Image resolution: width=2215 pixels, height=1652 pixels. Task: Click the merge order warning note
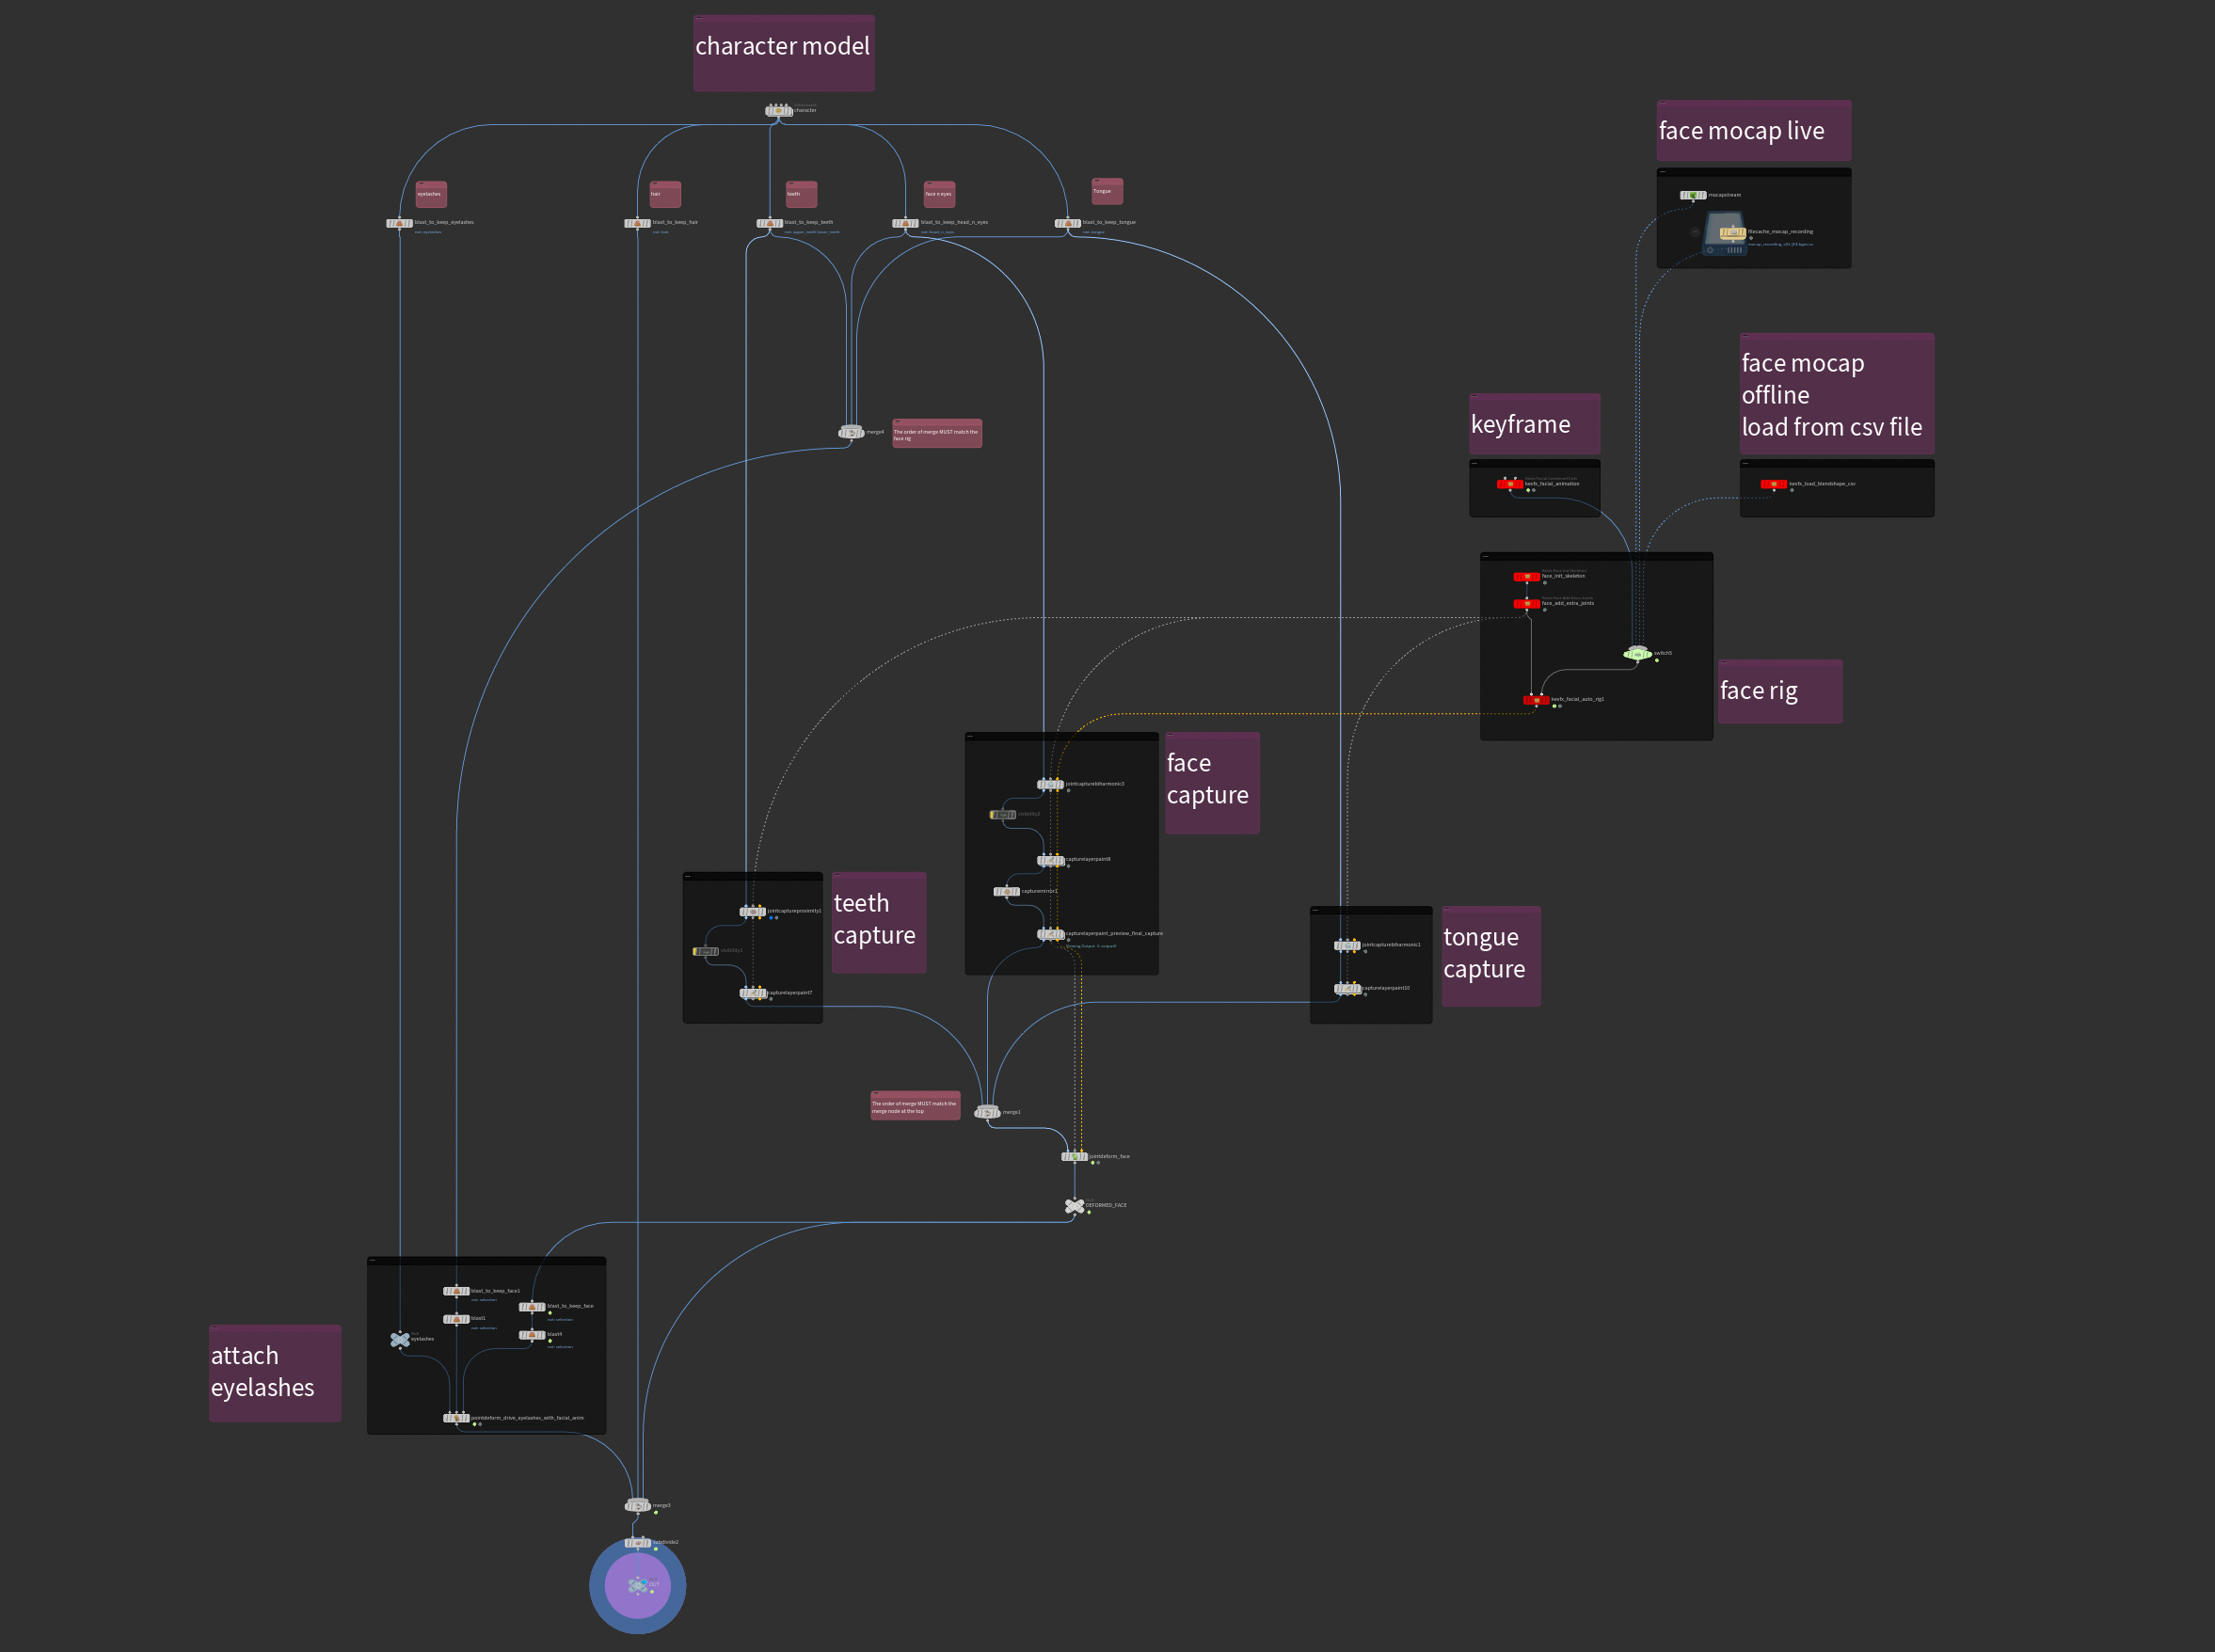[937, 432]
